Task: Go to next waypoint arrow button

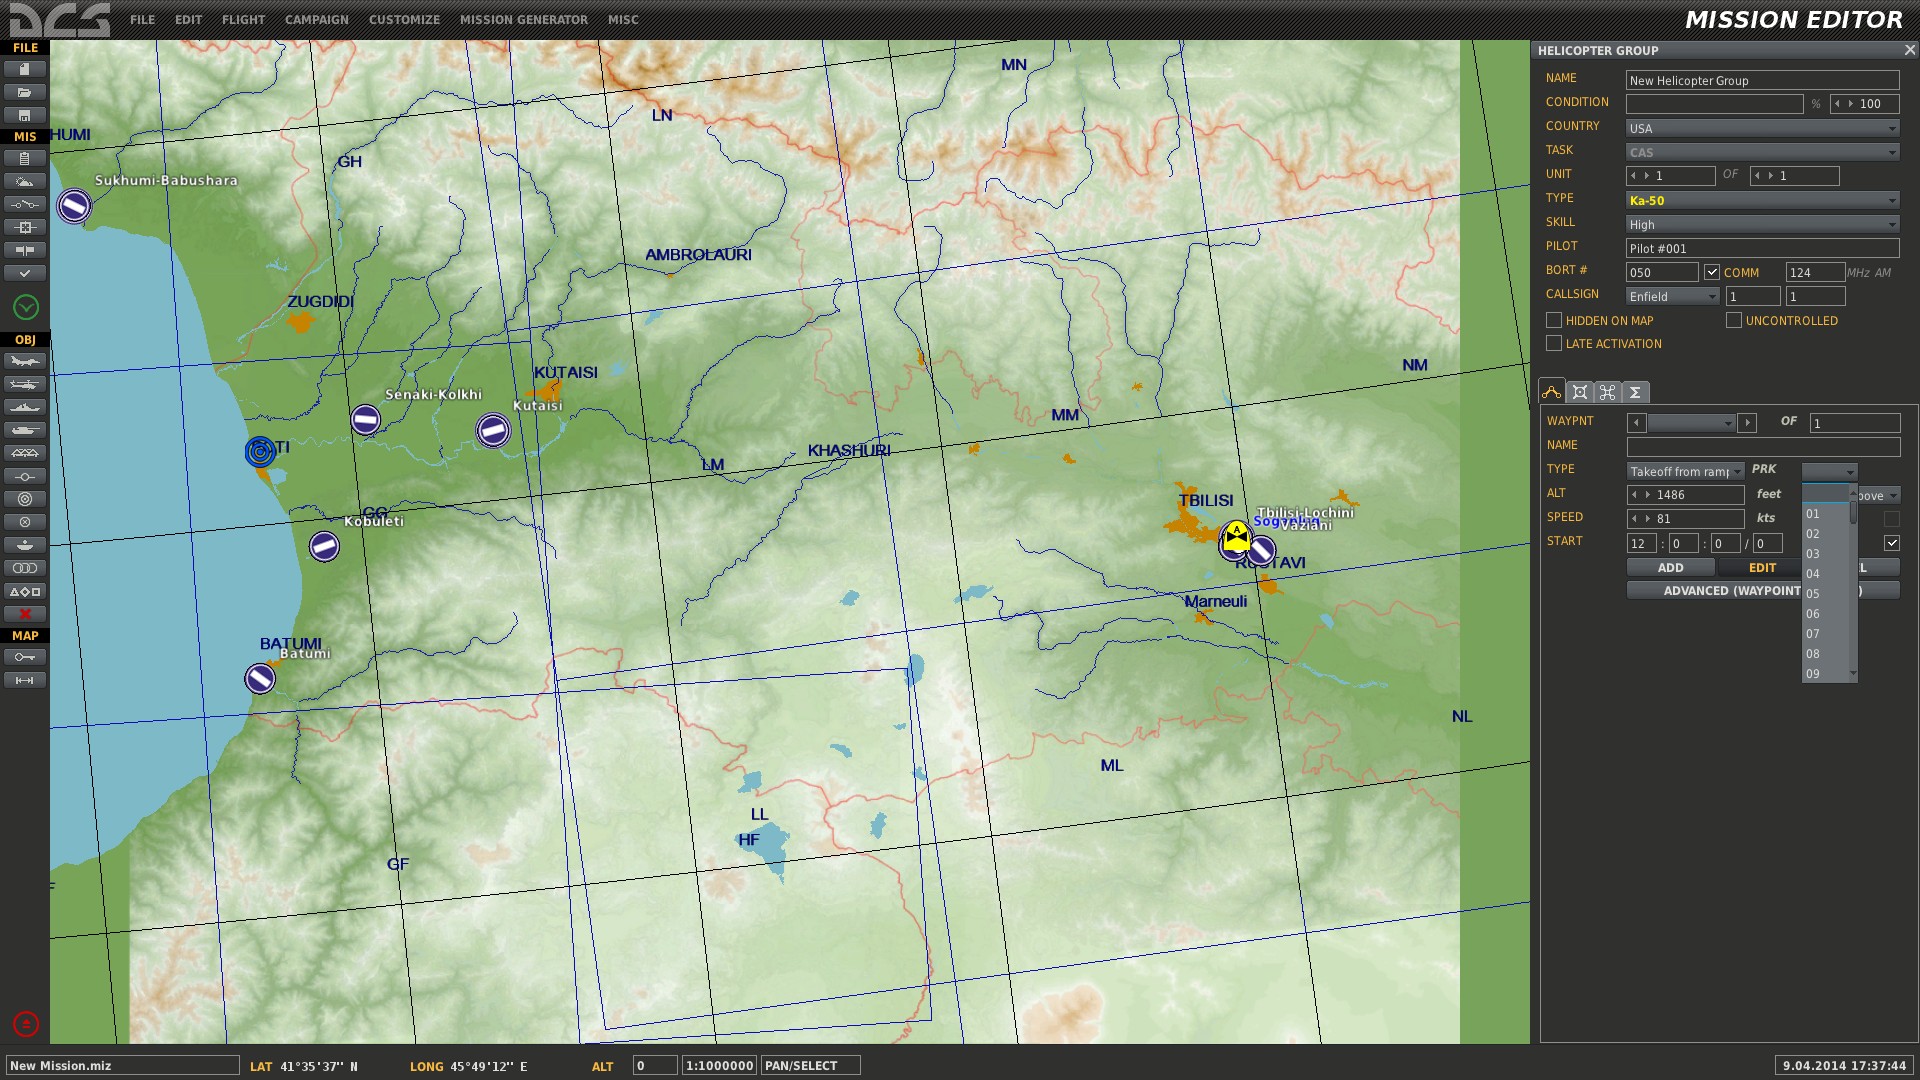Action: 1747,423
